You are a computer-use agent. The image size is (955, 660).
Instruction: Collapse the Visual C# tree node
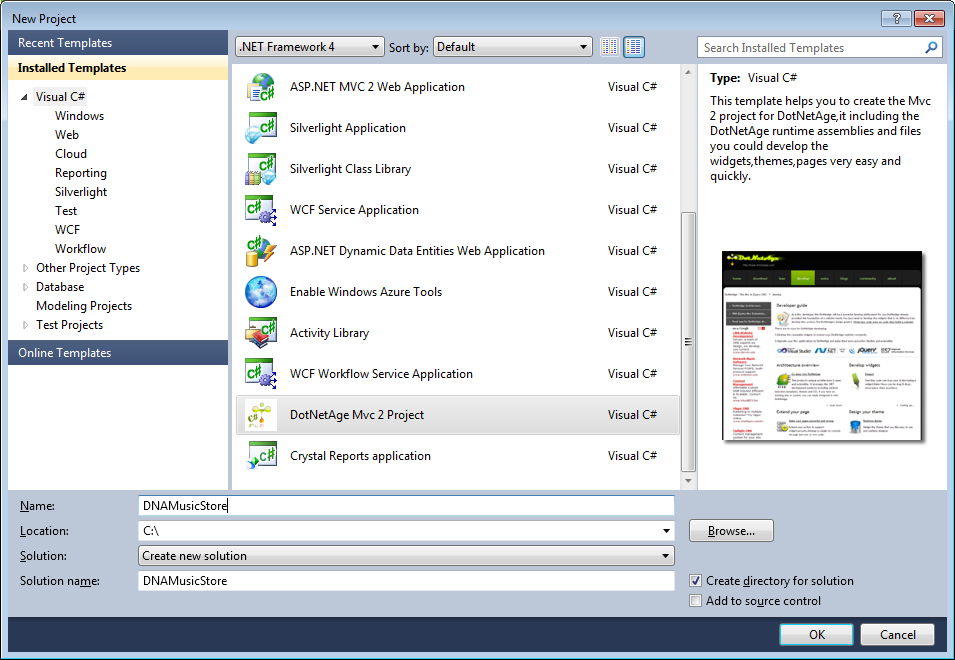point(24,97)
